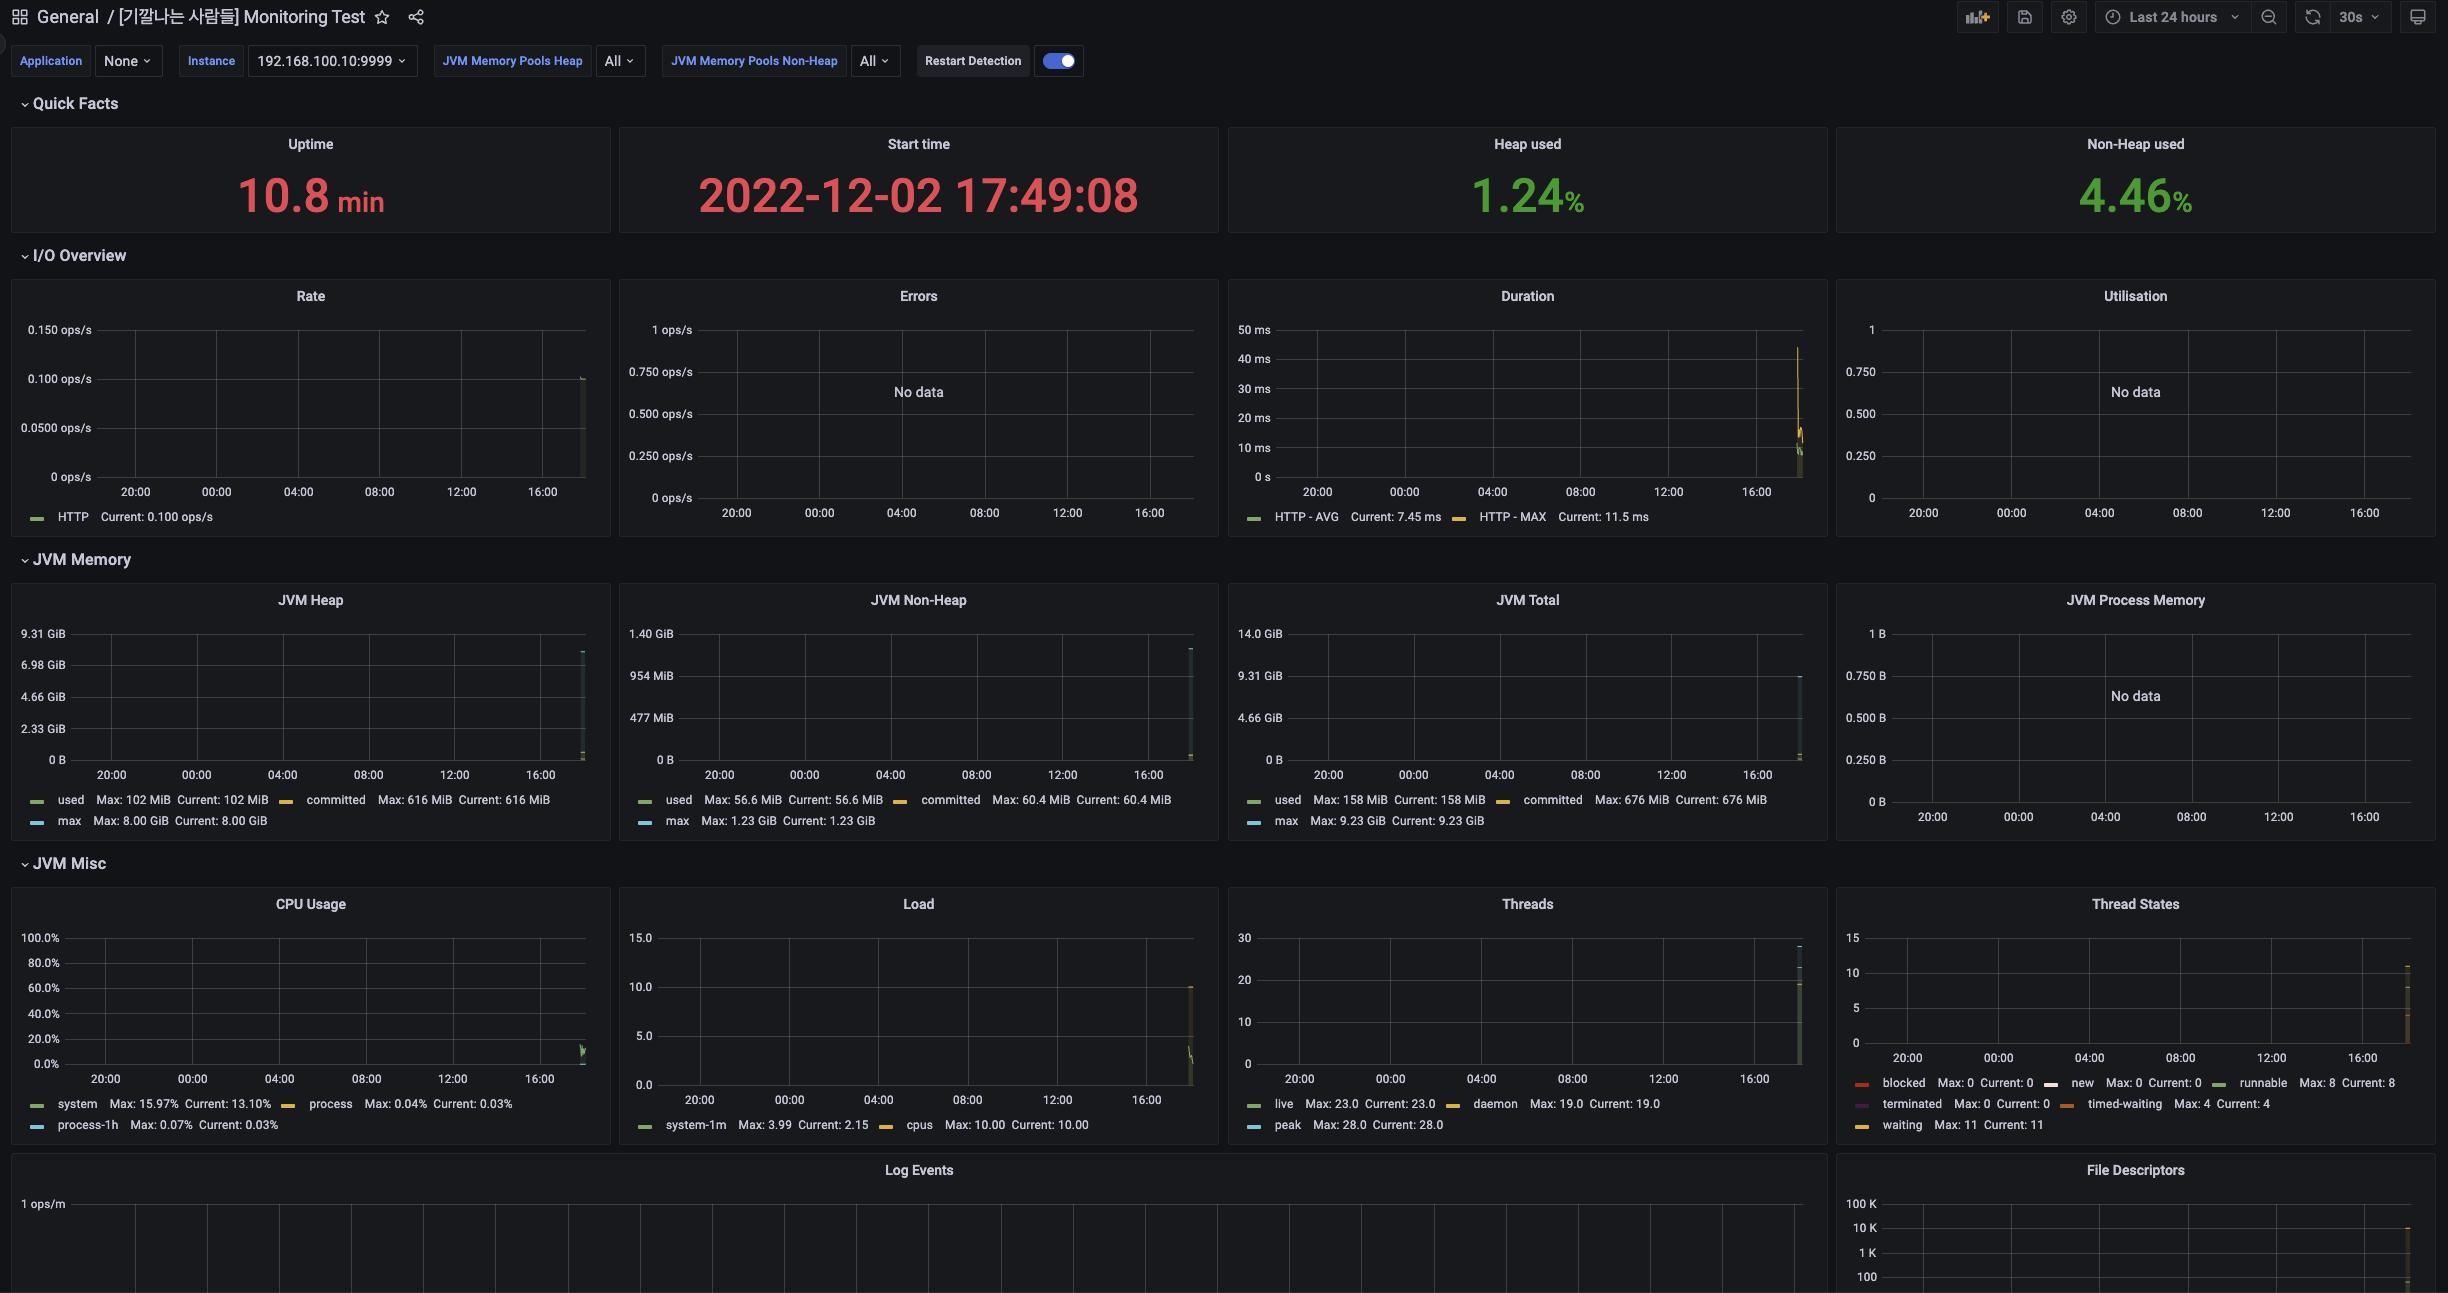2448x1293 pixels.
Task: Click the system legend color swatch in CPU Usage
Action: [37, 1105]
